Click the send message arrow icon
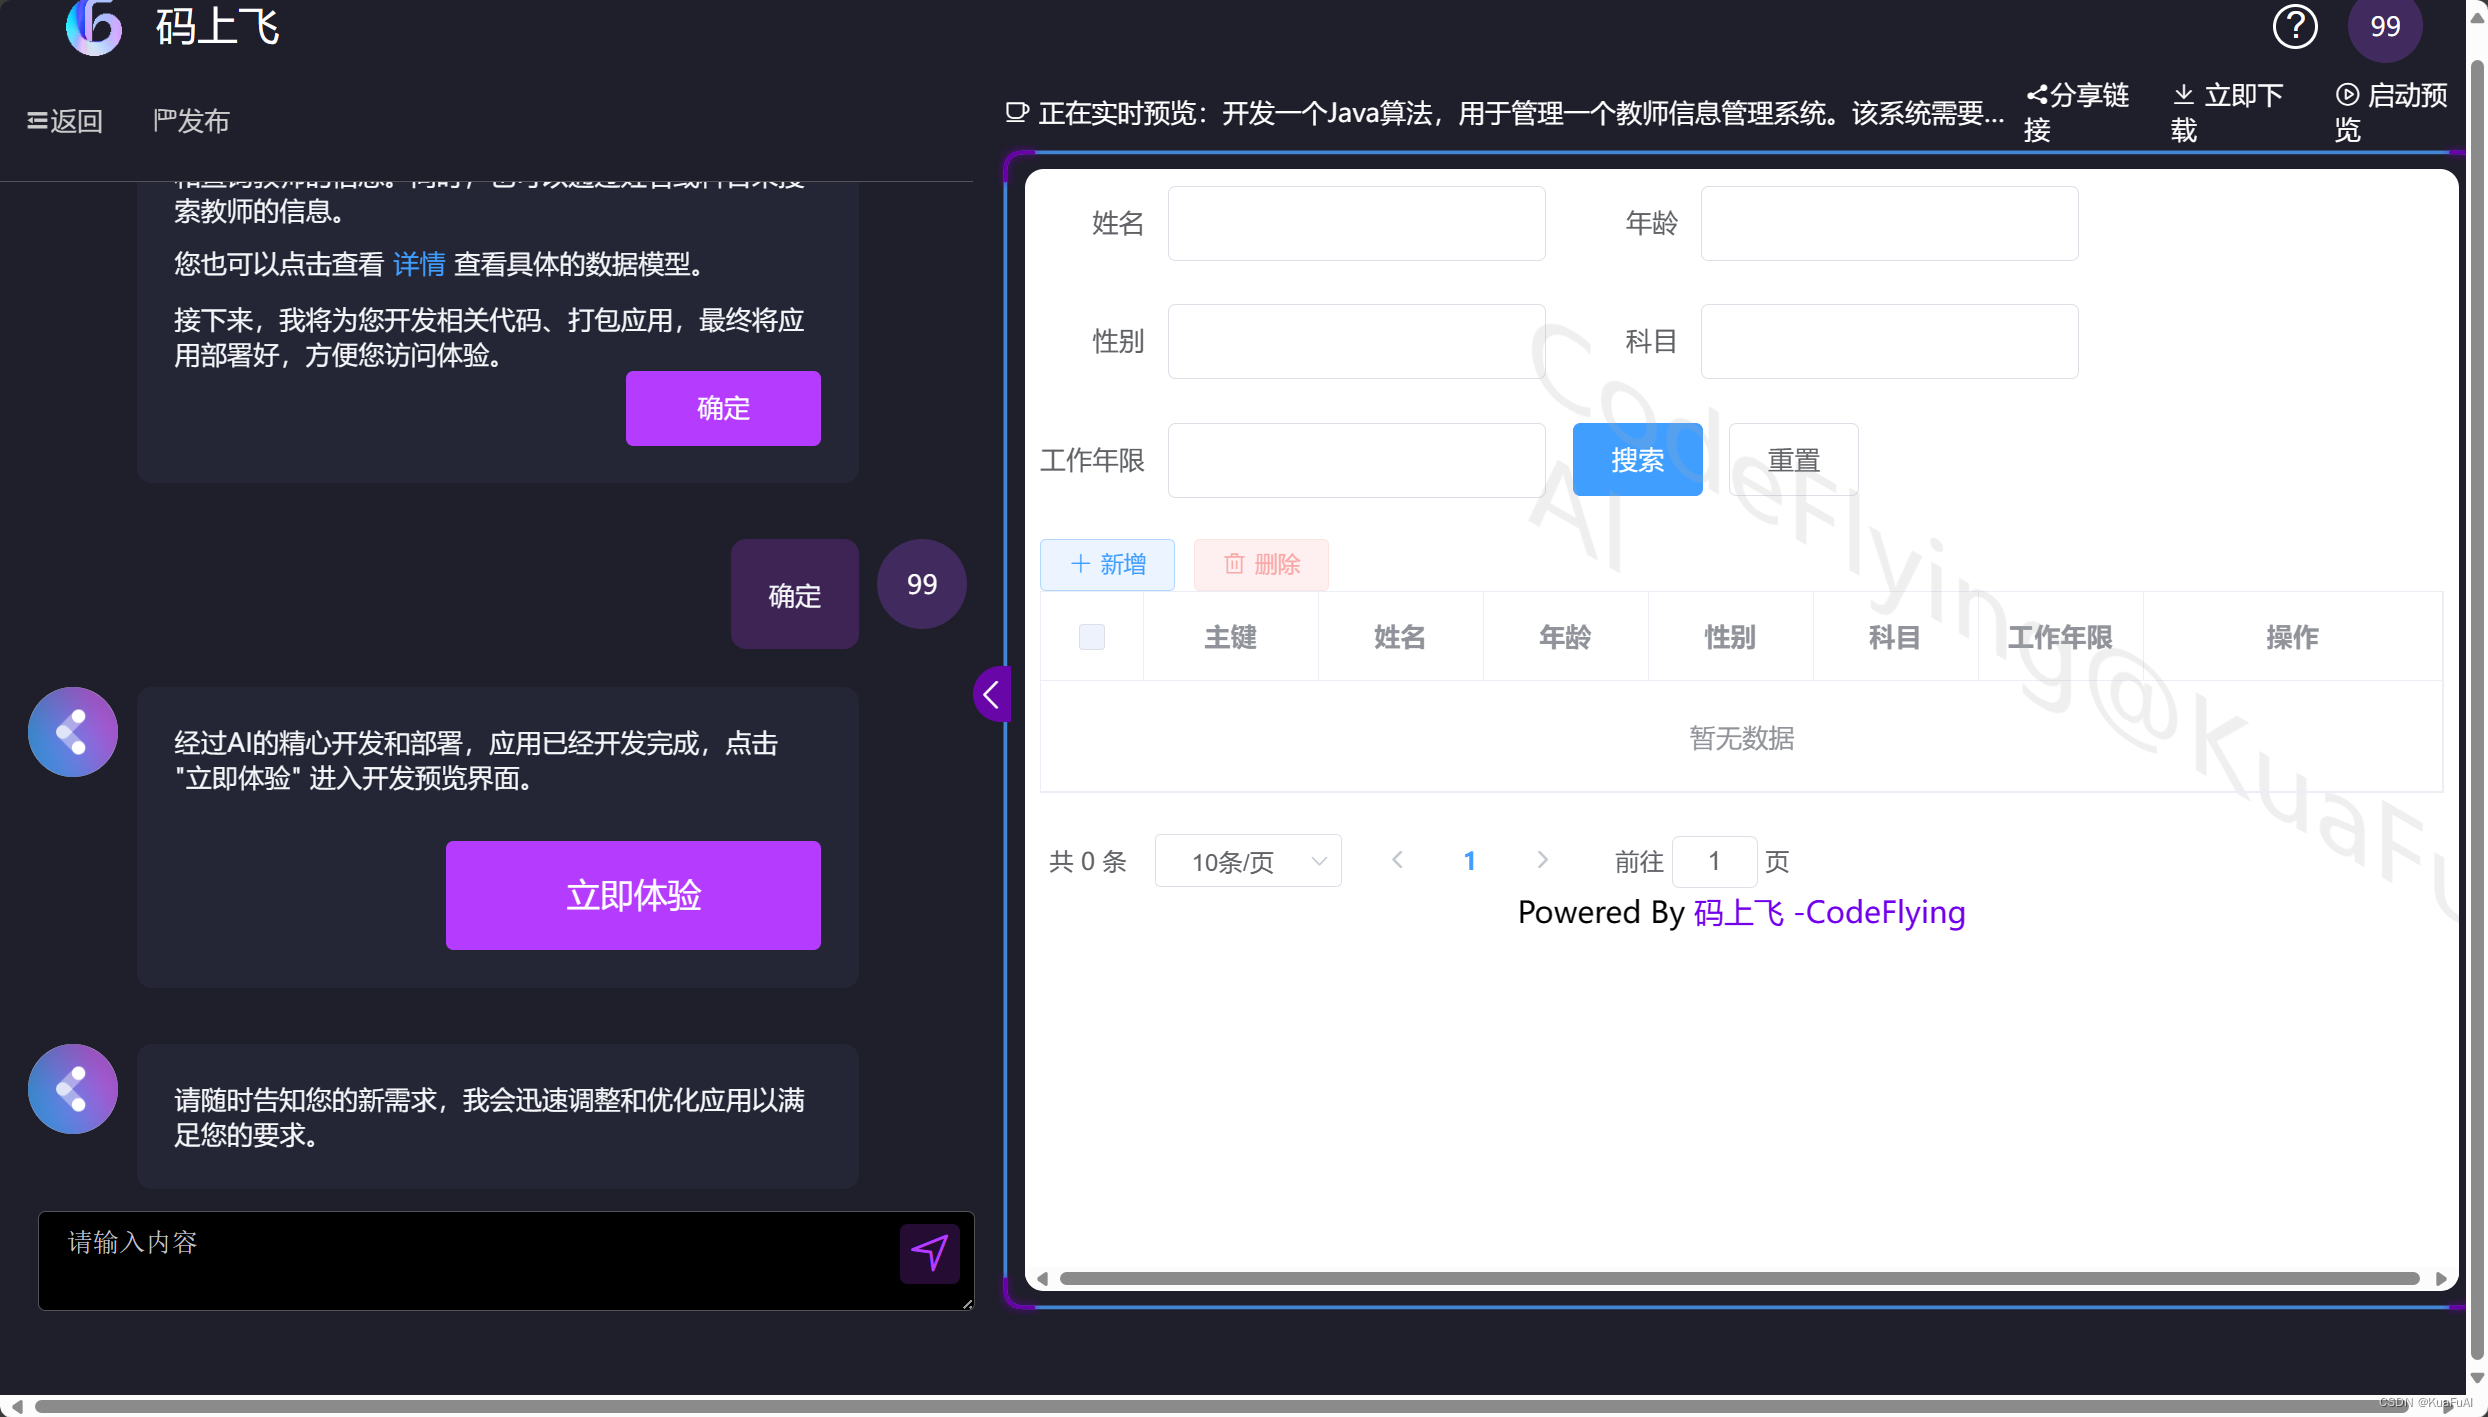2488x1417 pixels. tap(929, 1252)
